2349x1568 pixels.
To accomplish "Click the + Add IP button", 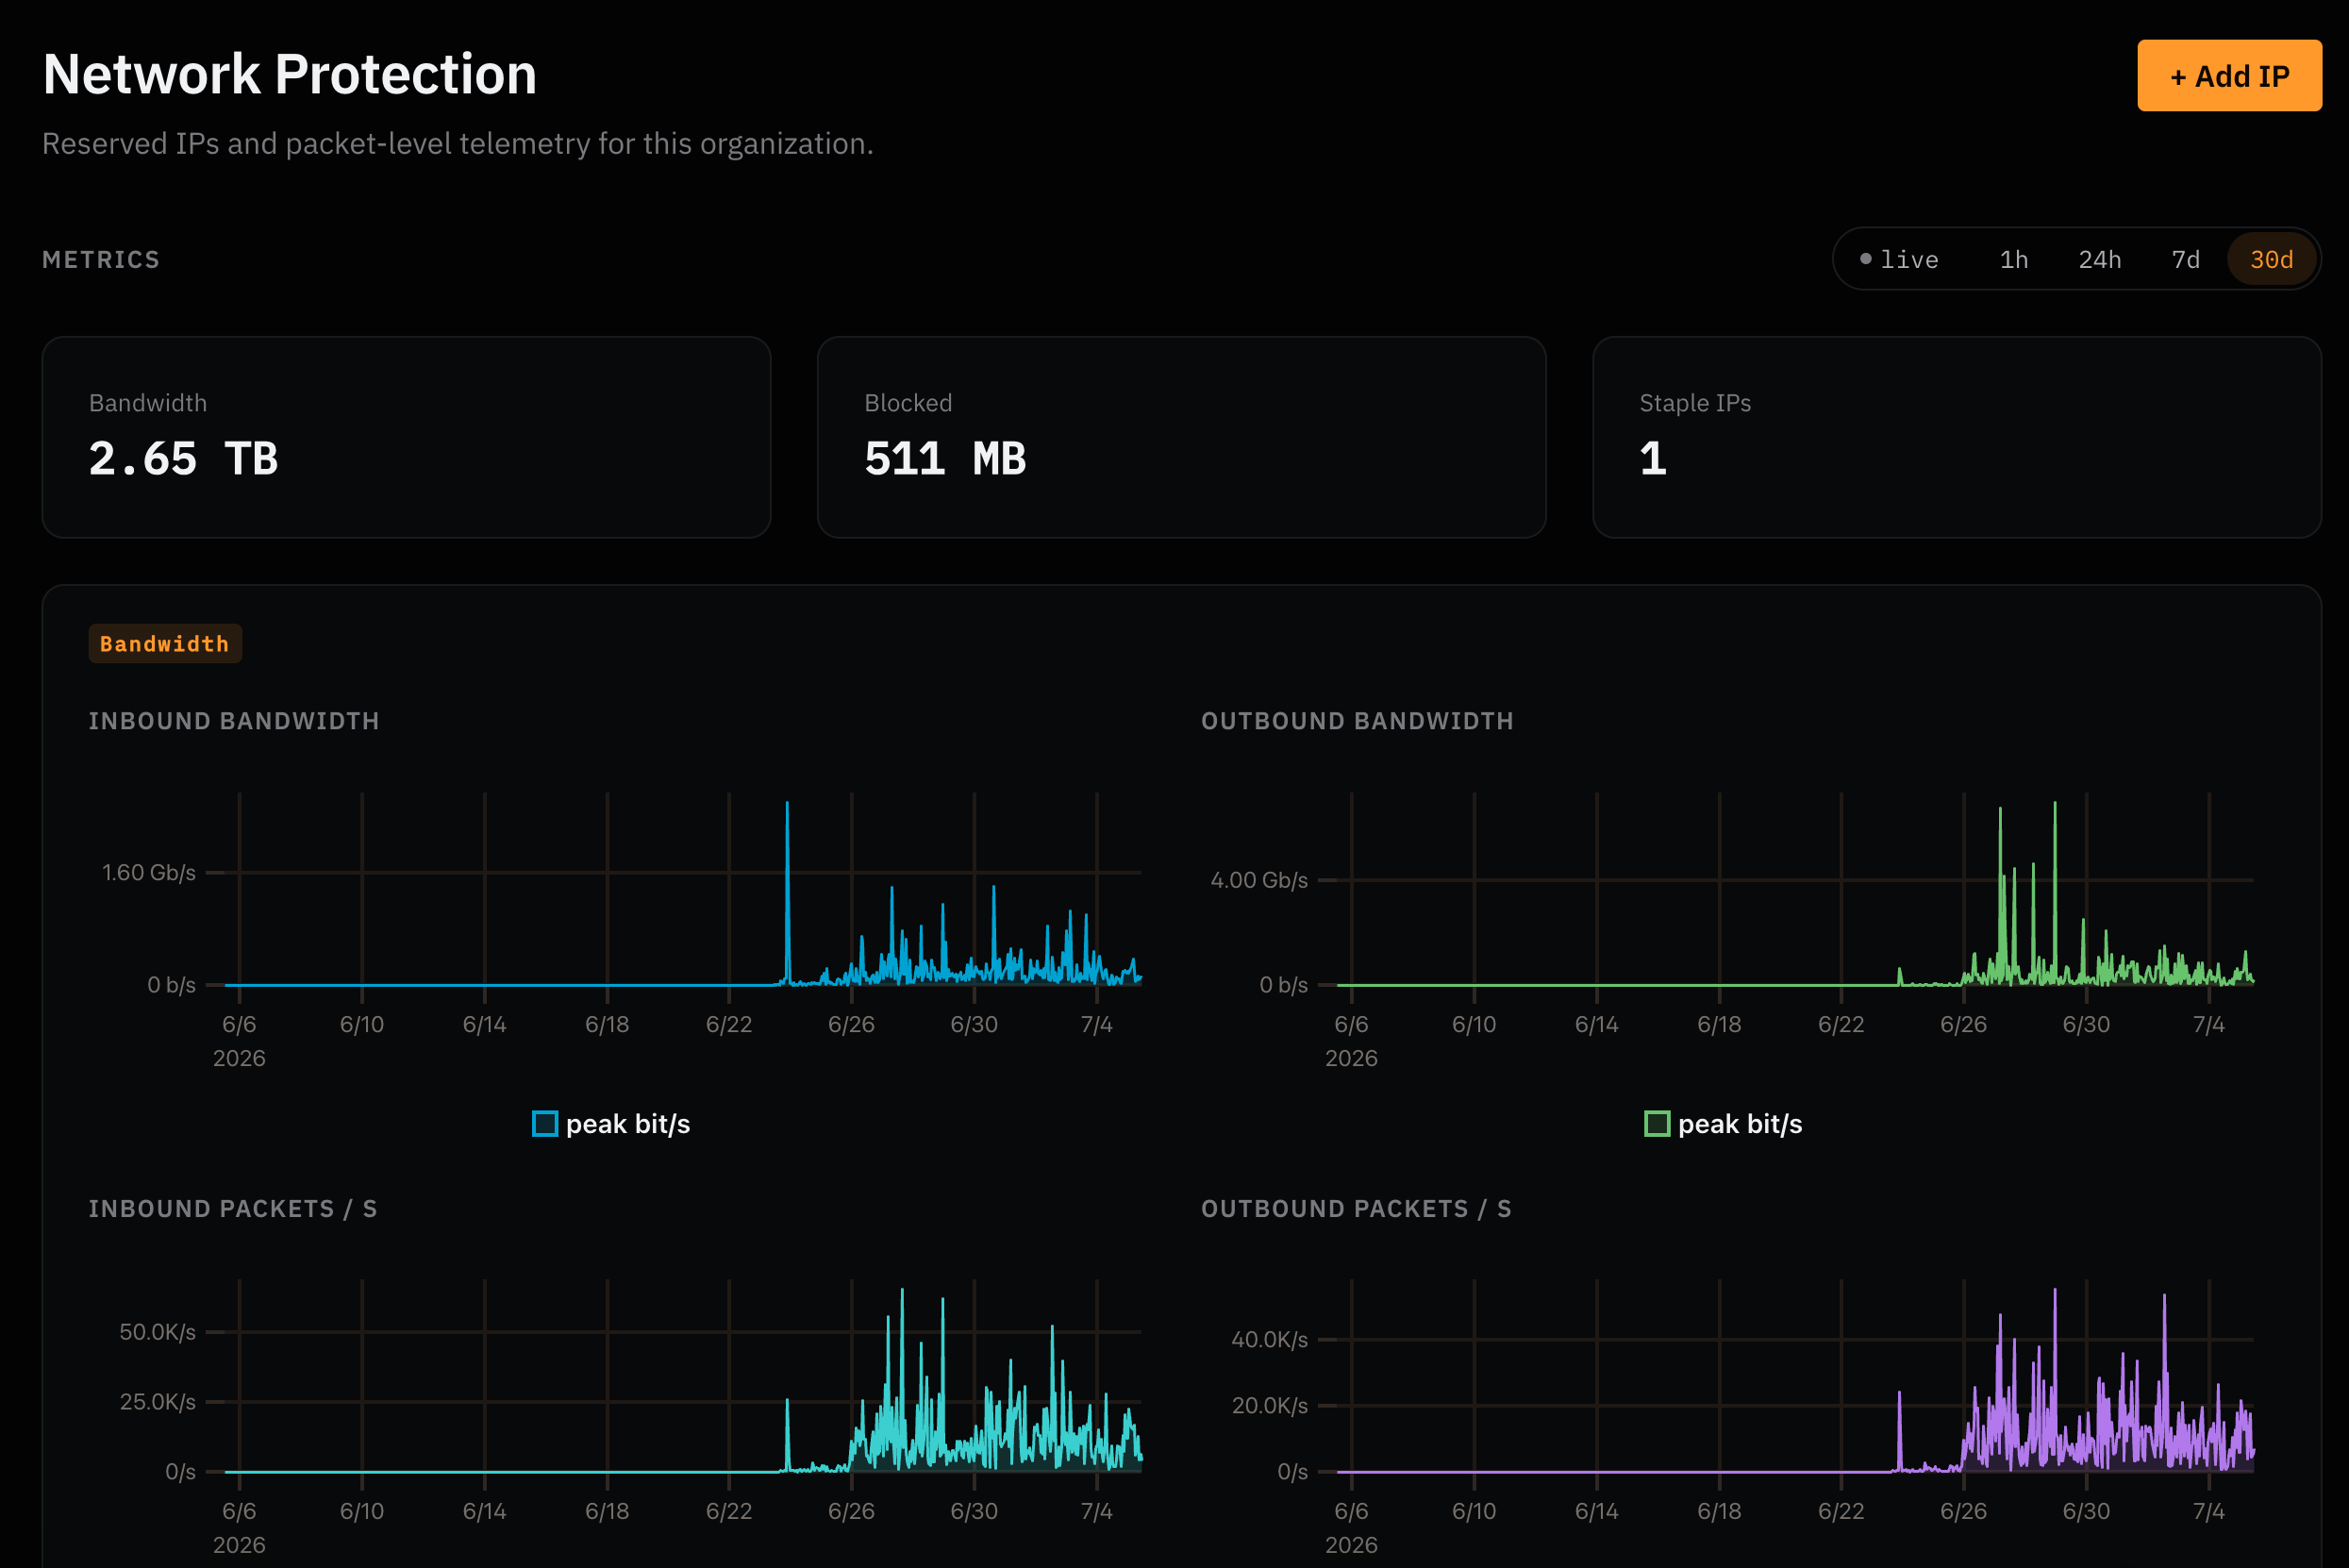I will [2229, 76].
